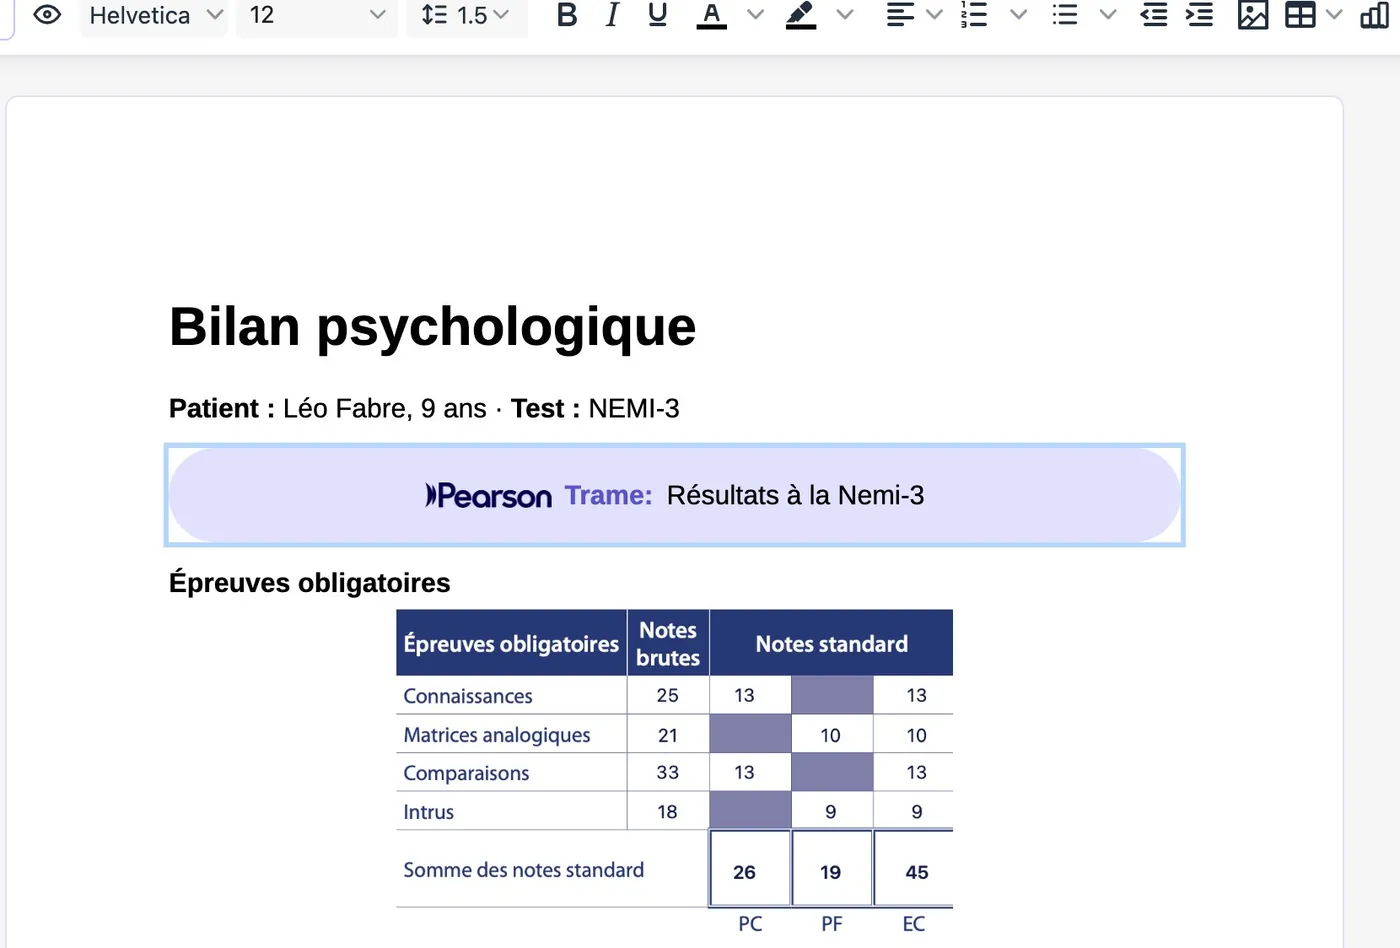Insert an image using the picture icon
The image size is (1400, 948).
click(1253, 15)
